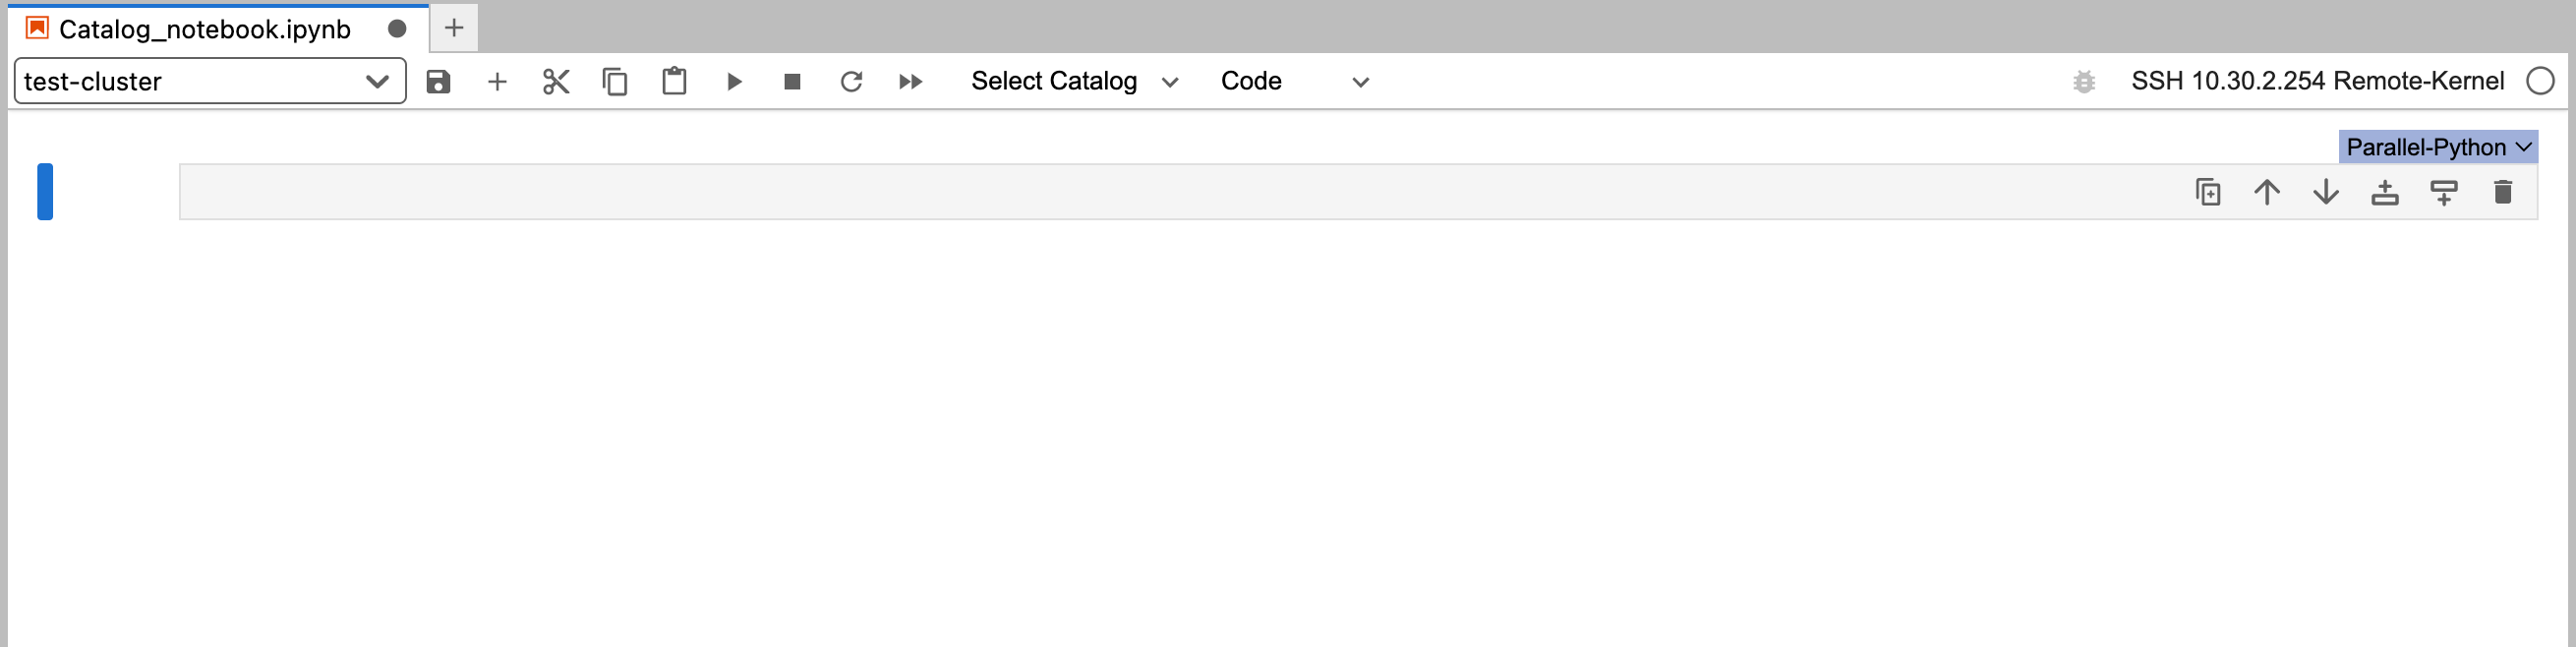
Task: Open the Select Catalog dropdown
Action: [x=1072, y=81]
